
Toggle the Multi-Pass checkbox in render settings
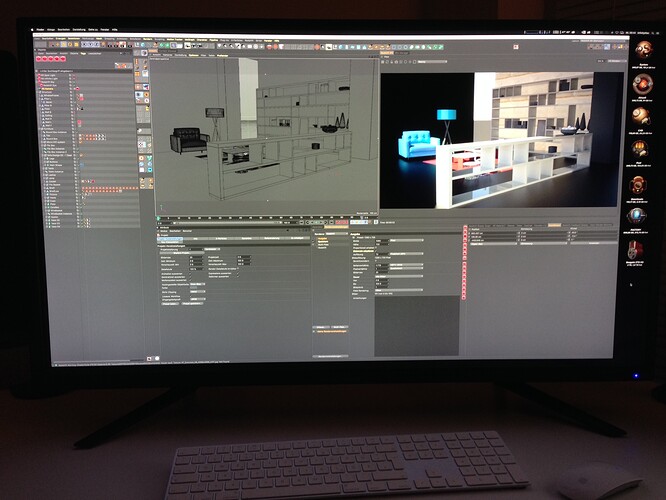pyautogui.click(x=313, y=244)
